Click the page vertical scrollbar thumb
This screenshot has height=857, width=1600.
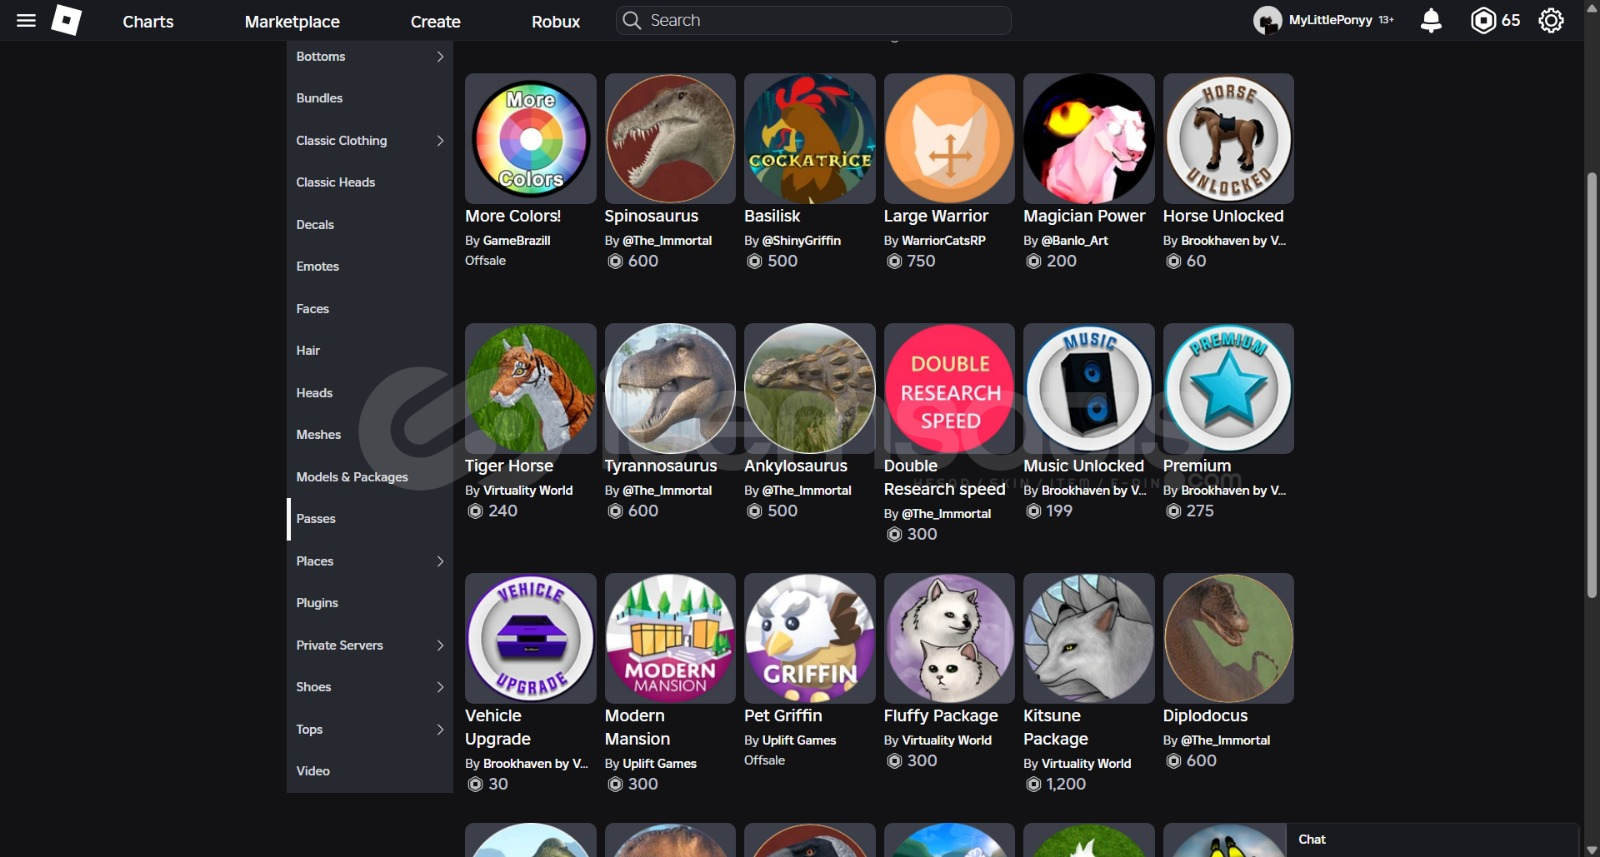1592,385
